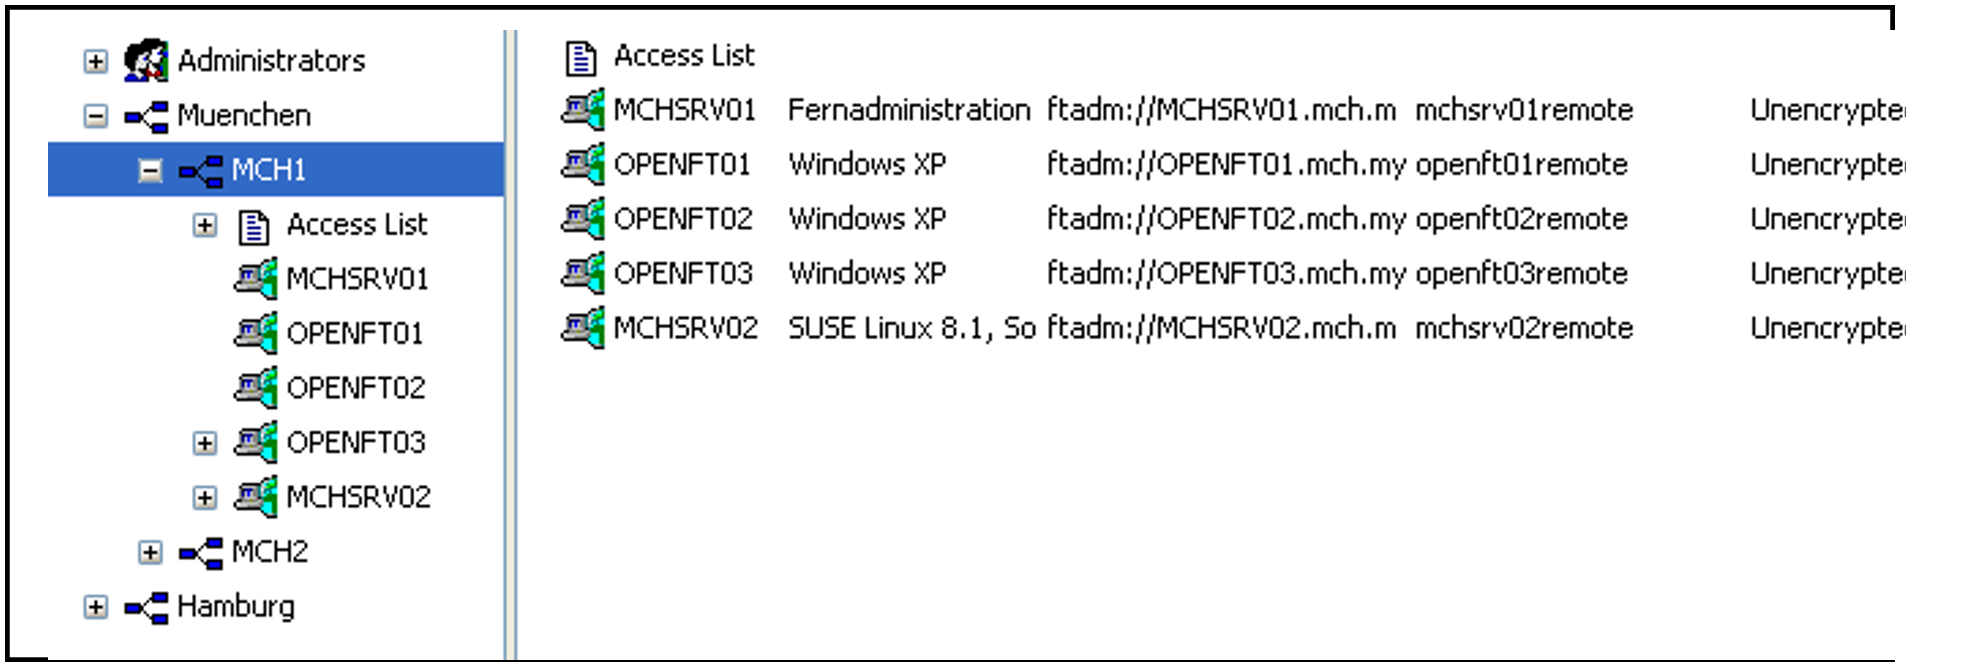Expand the MCH2 tree node
Image resolution: width=1970 pixels, height=666 pixels.
point(150,552)
